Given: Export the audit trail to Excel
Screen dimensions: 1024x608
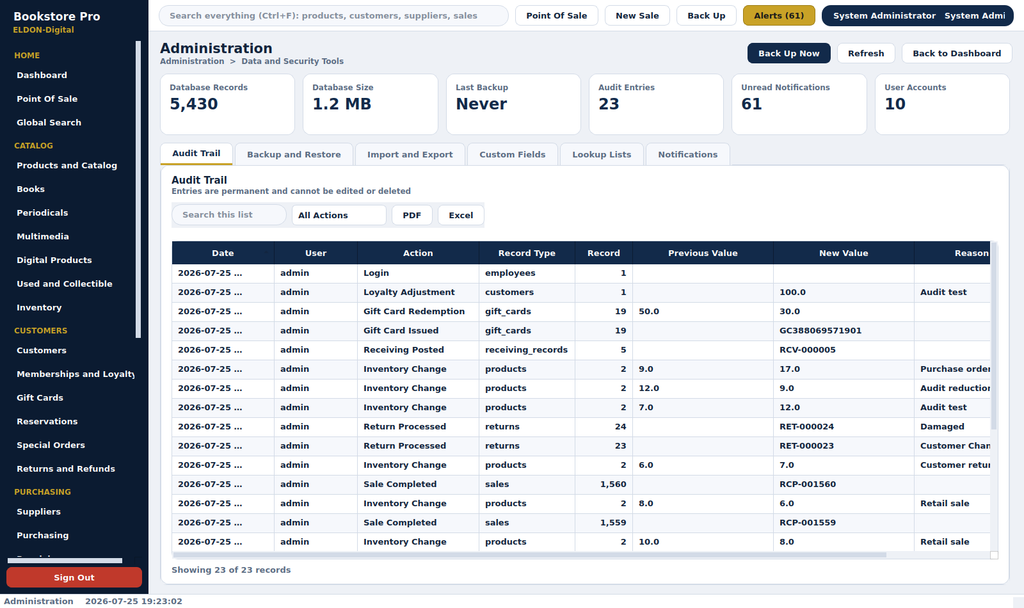Looking at the screenshot, I should (460, 215).
